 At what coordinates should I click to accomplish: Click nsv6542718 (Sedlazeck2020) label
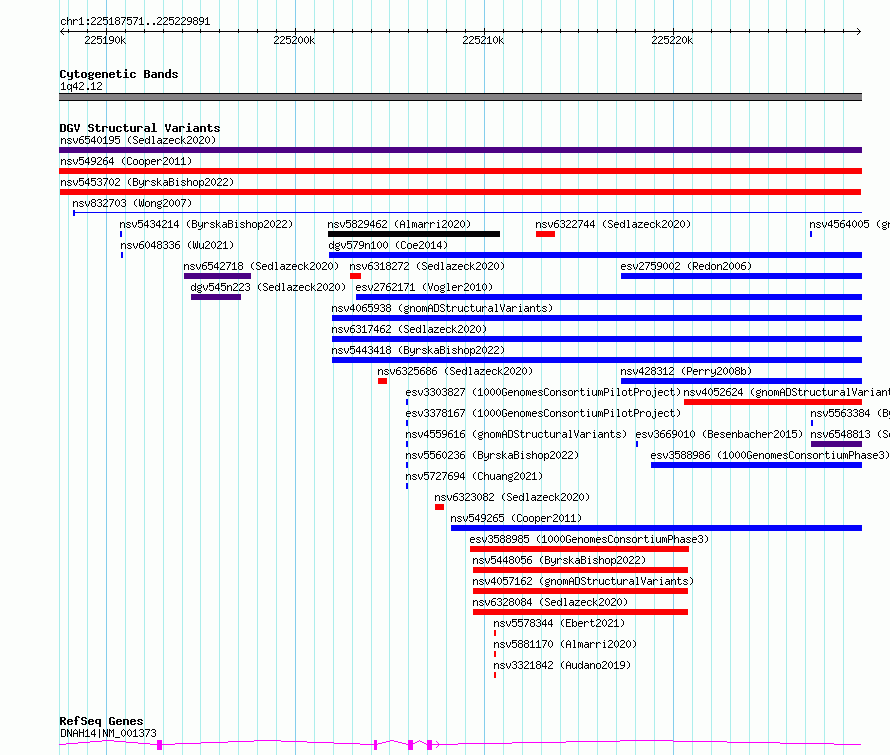[261, 266]
